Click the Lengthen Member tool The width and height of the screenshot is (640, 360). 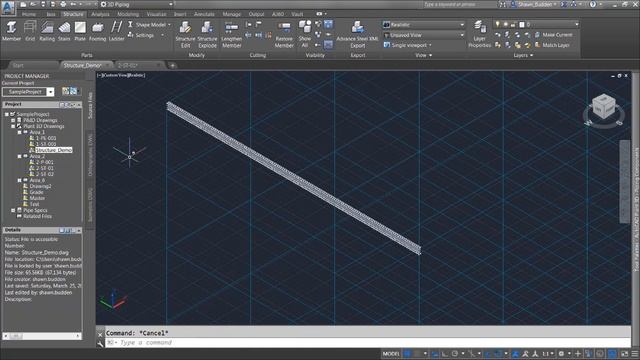tap(231, 34)
